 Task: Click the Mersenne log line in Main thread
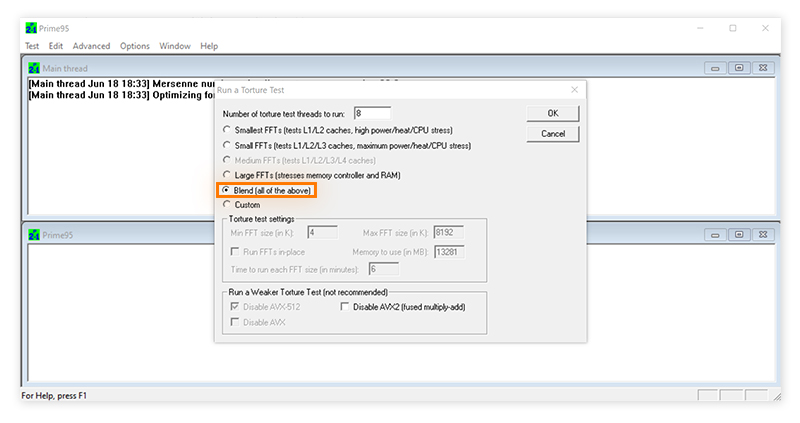pos(121,84)
